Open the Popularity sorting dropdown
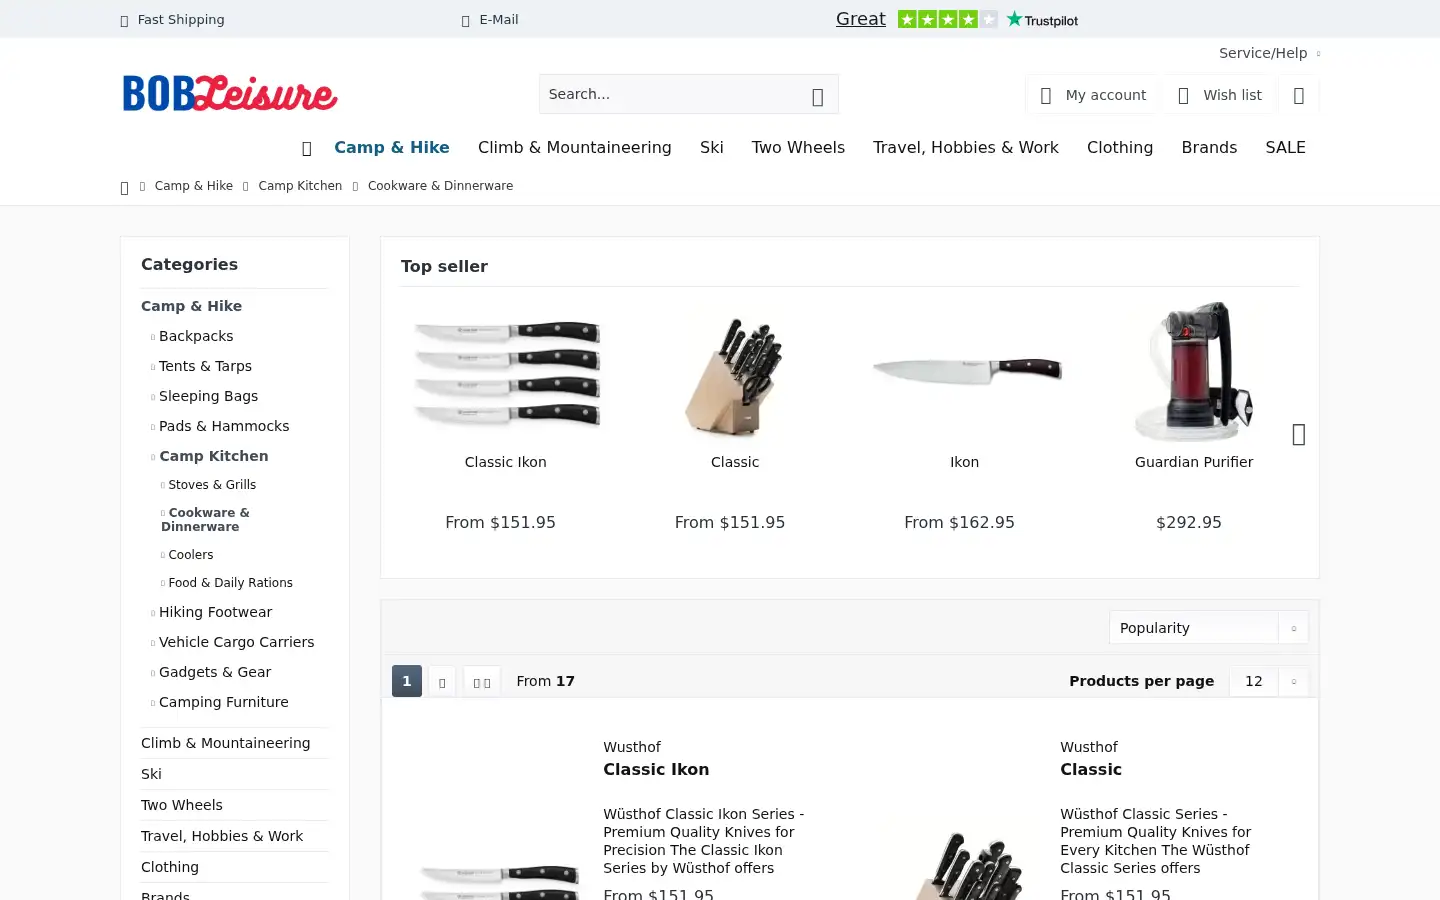 (x=1208, y=628)
